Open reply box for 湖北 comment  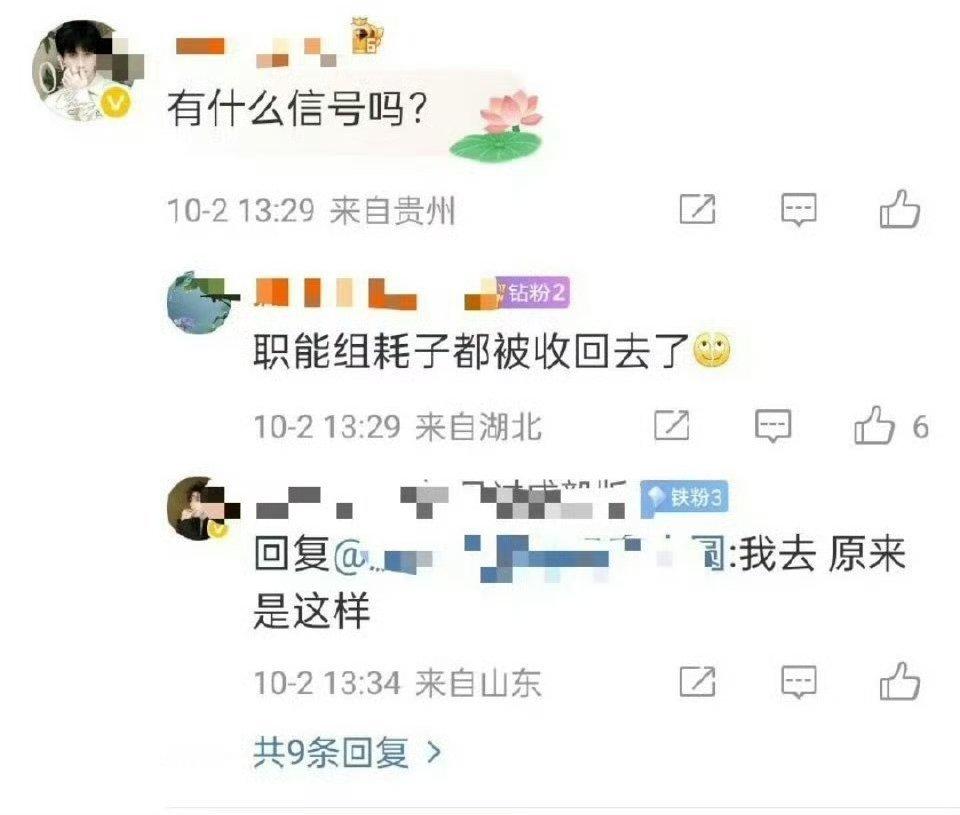point(773,426)
